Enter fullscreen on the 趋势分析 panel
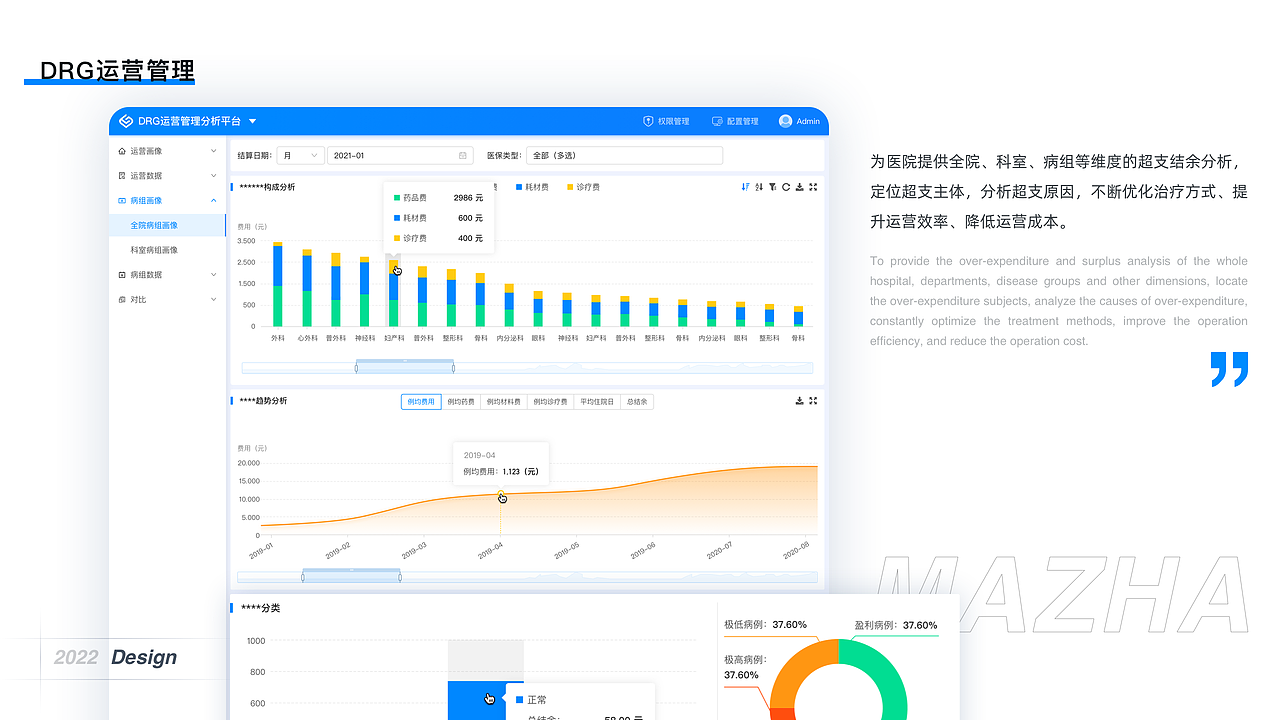This screenshot has height=720, width=1280. 814,401
